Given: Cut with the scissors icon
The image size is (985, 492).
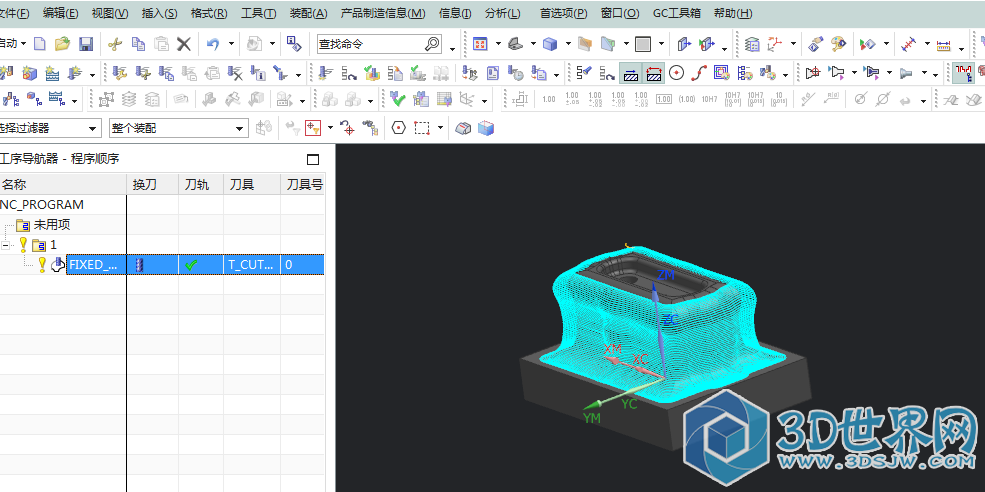Looking at the screenshot, I should 114,44.
